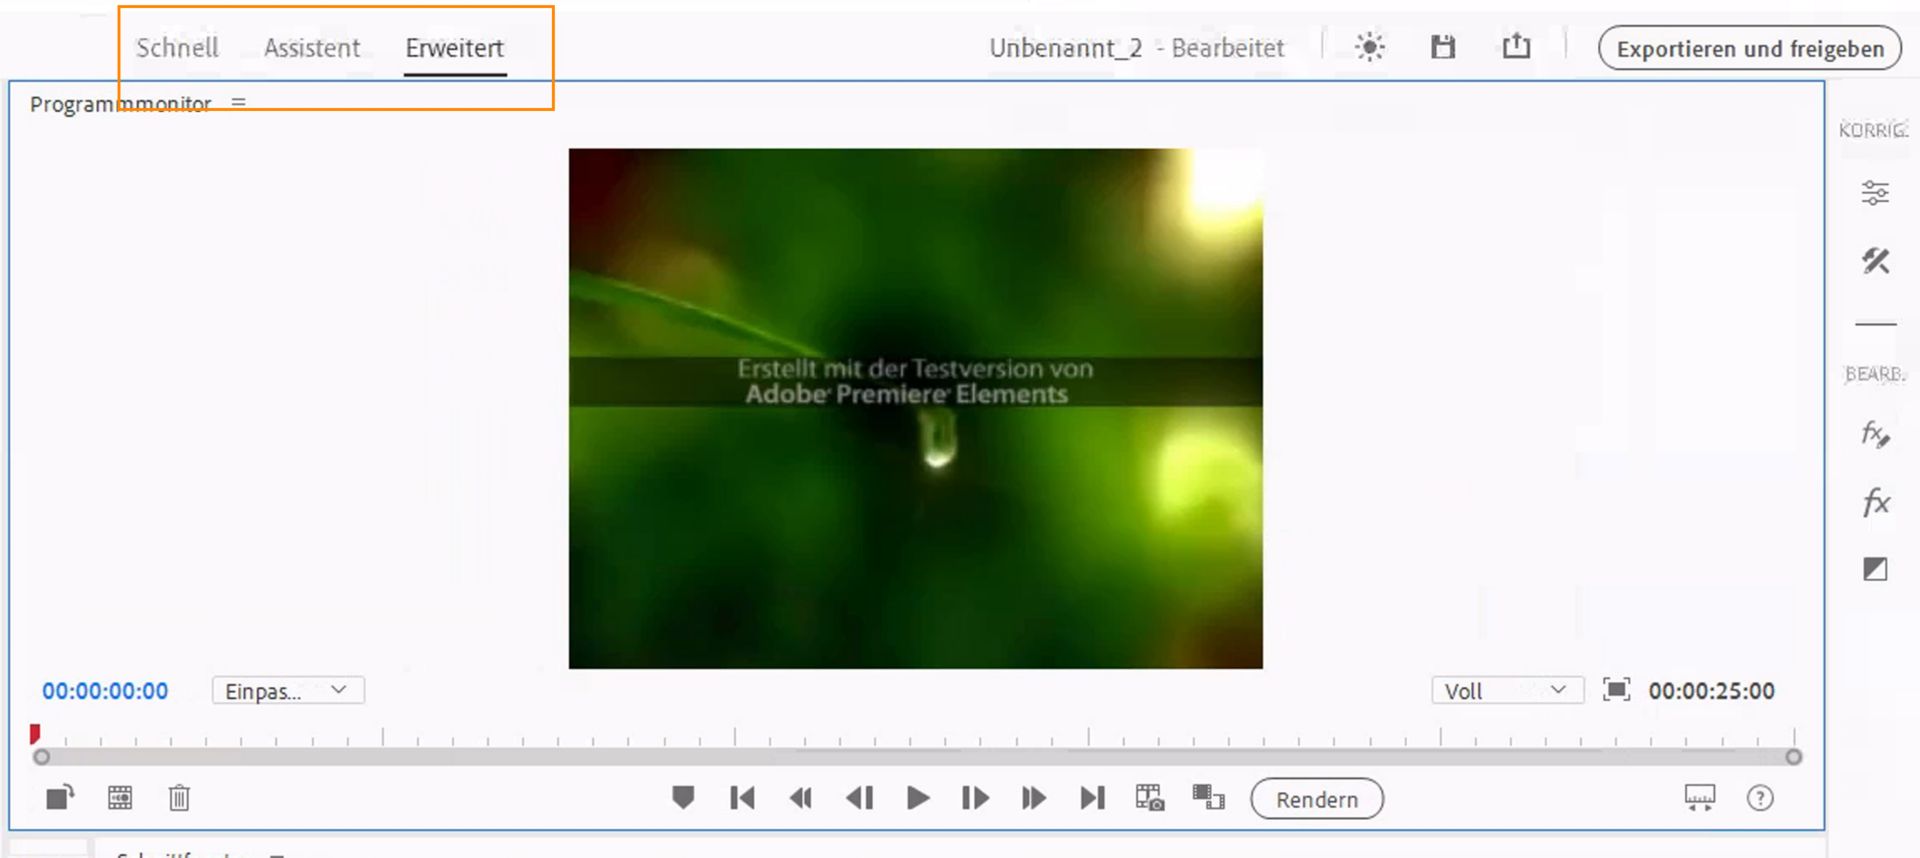Click the trash delete icon
Screen dimensions: 1920x858
[179, 798]
